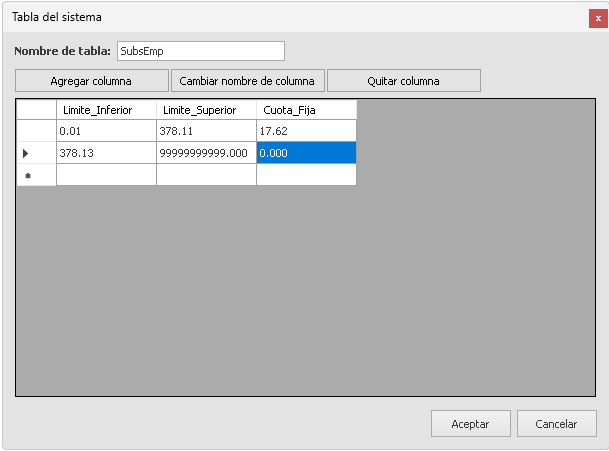Select the Limite_Inferior column header
The image size is (609, 451).
tap(106, 110)
